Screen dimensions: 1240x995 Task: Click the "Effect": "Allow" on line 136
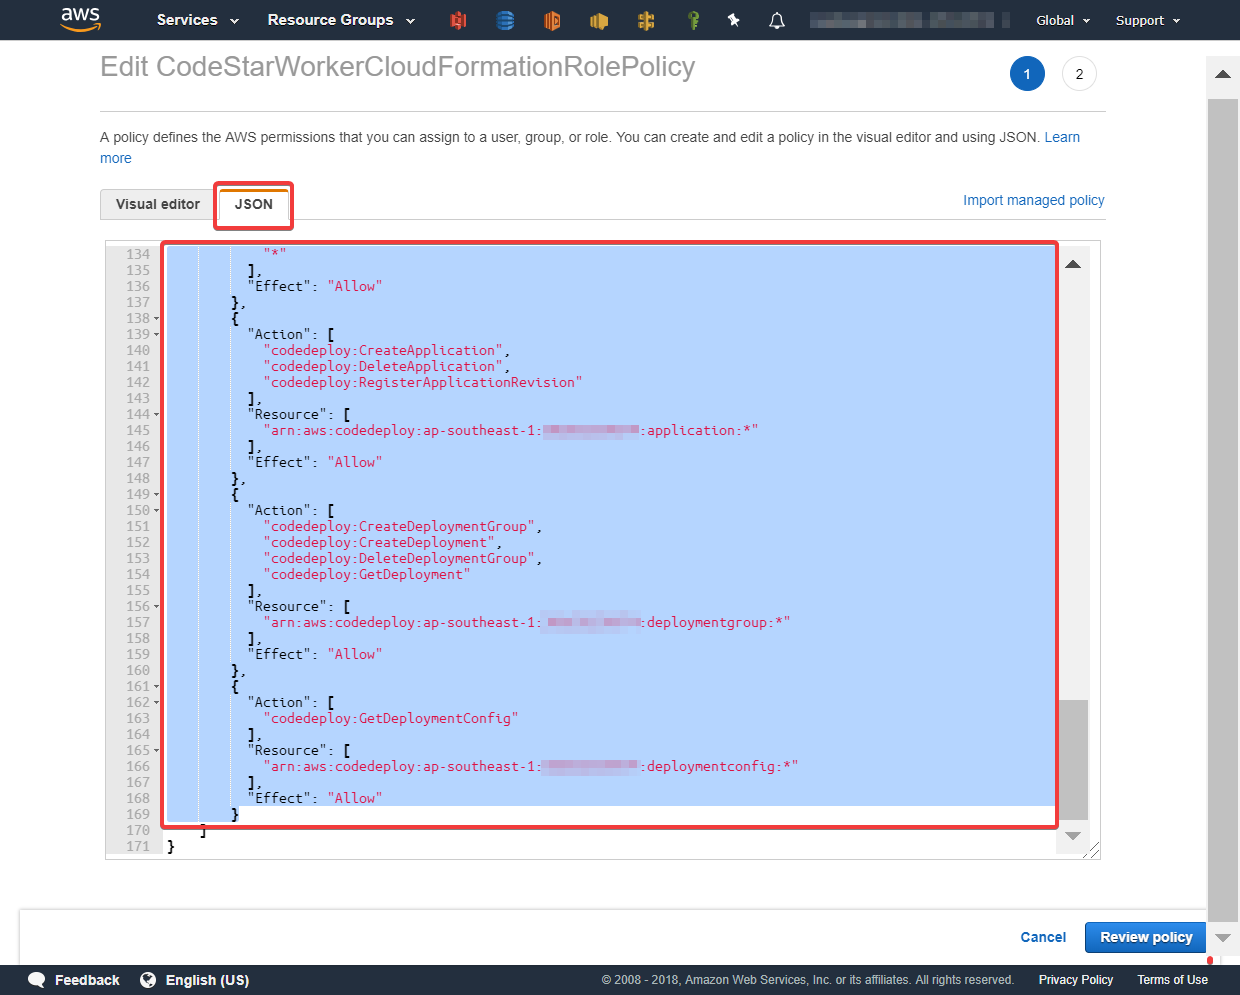[315, 287]
